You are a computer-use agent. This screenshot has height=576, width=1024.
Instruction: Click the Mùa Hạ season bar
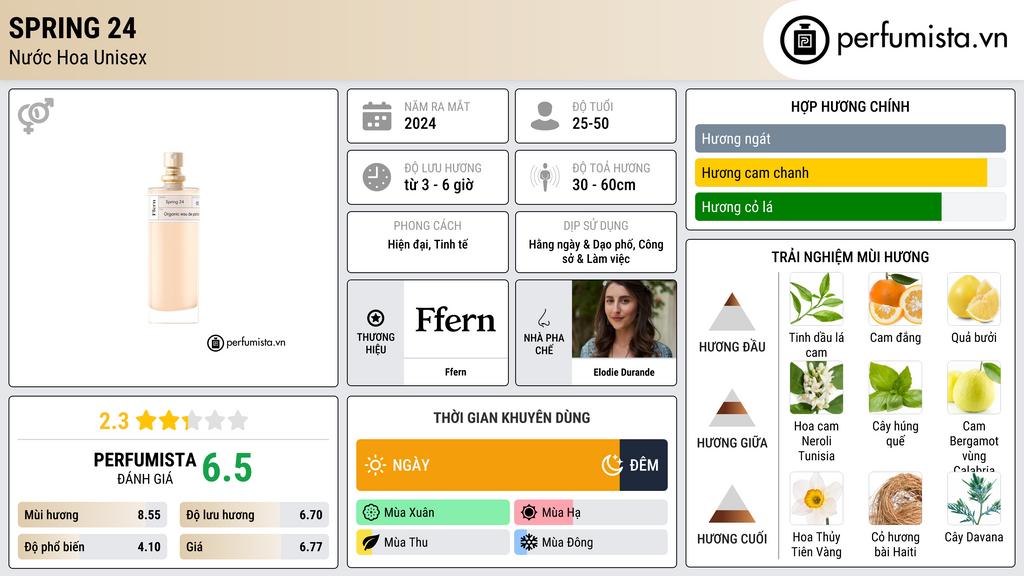[x=591, y=513]
